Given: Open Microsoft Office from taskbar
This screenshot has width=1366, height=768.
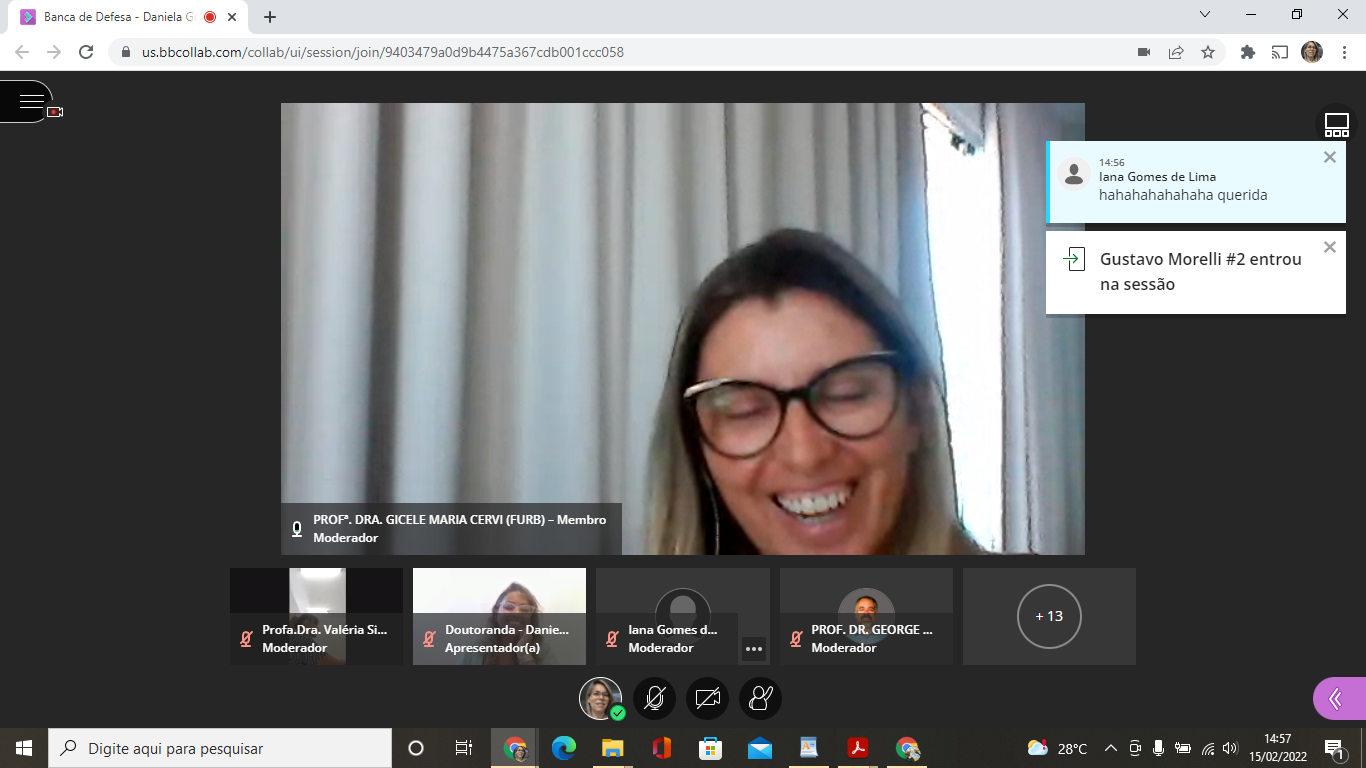Looking at the screenshot, I should point(661,748).
